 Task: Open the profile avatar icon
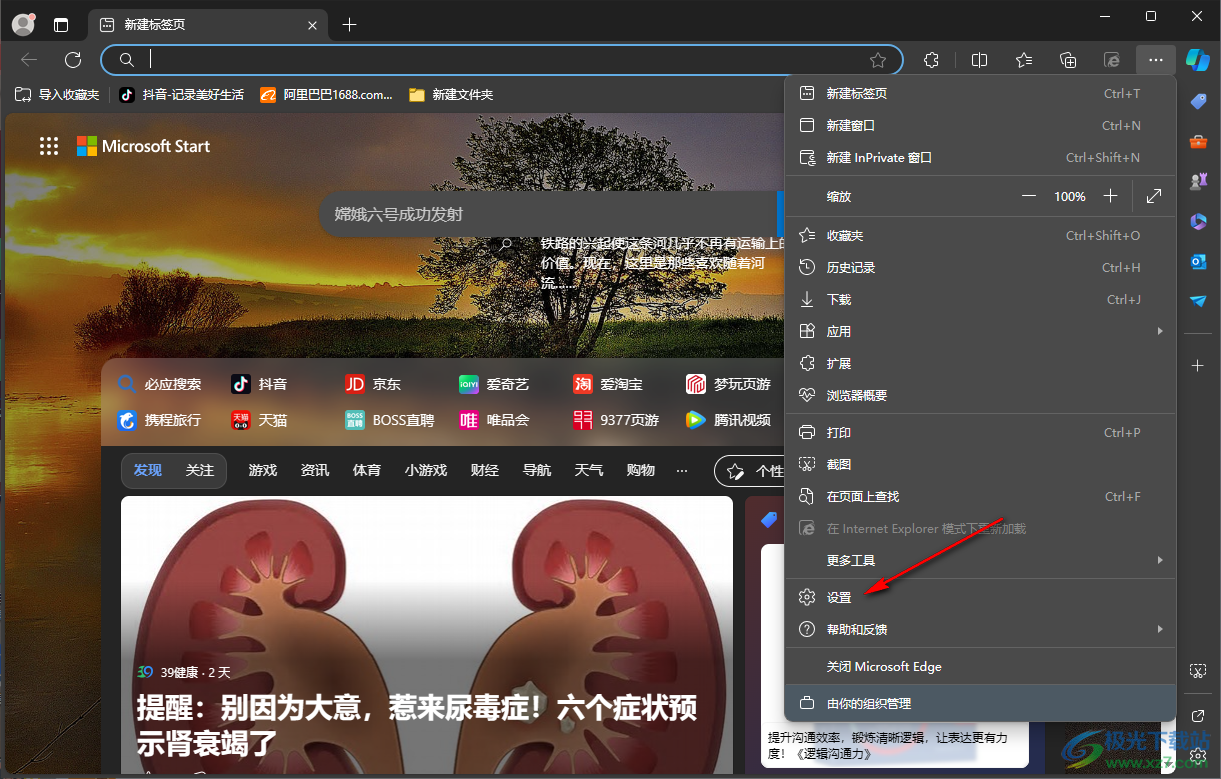point(22,24)
